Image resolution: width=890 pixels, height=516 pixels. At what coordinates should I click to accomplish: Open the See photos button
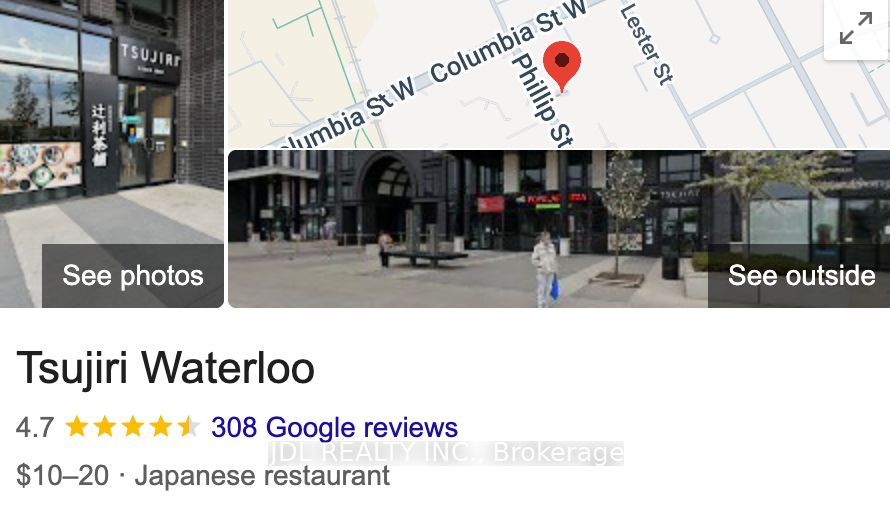133,276
